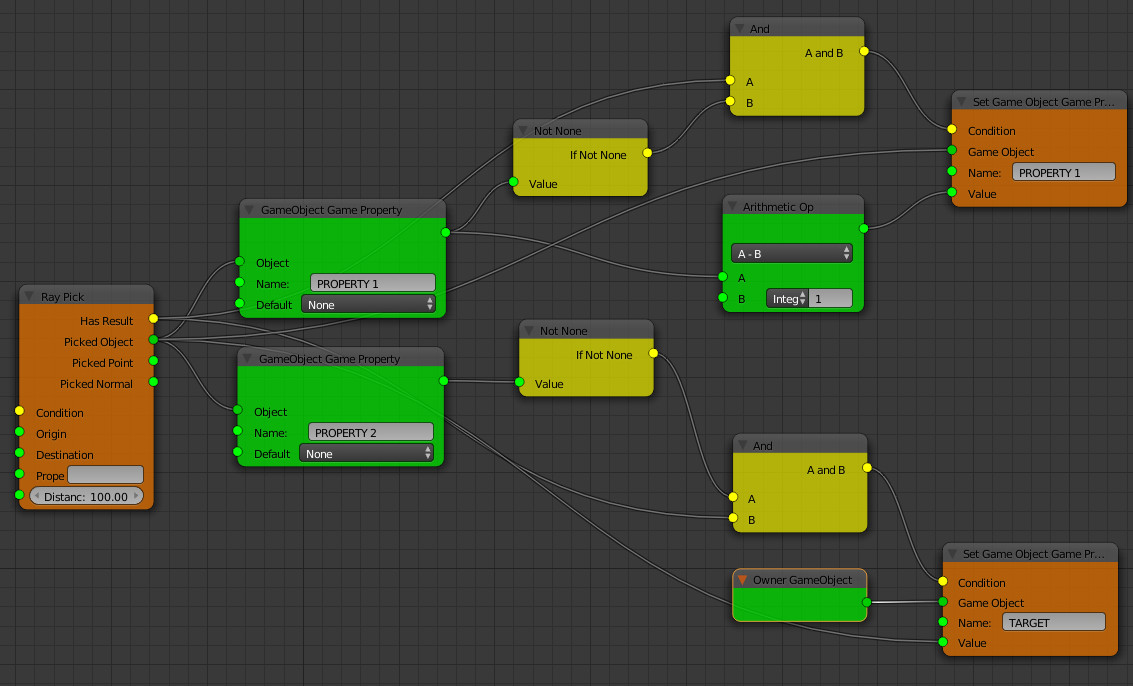Click the Has Result output socket
This screenshot has height=686, width=1133.
coord(153,320)
